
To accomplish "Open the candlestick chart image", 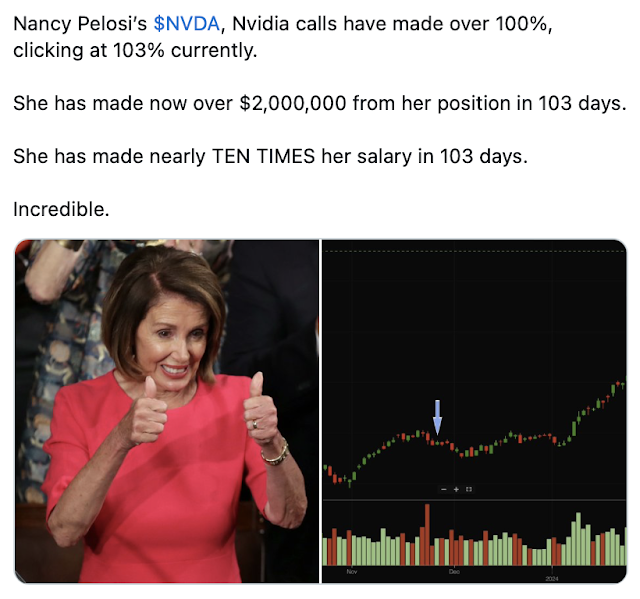I will [x=474, y=411].
